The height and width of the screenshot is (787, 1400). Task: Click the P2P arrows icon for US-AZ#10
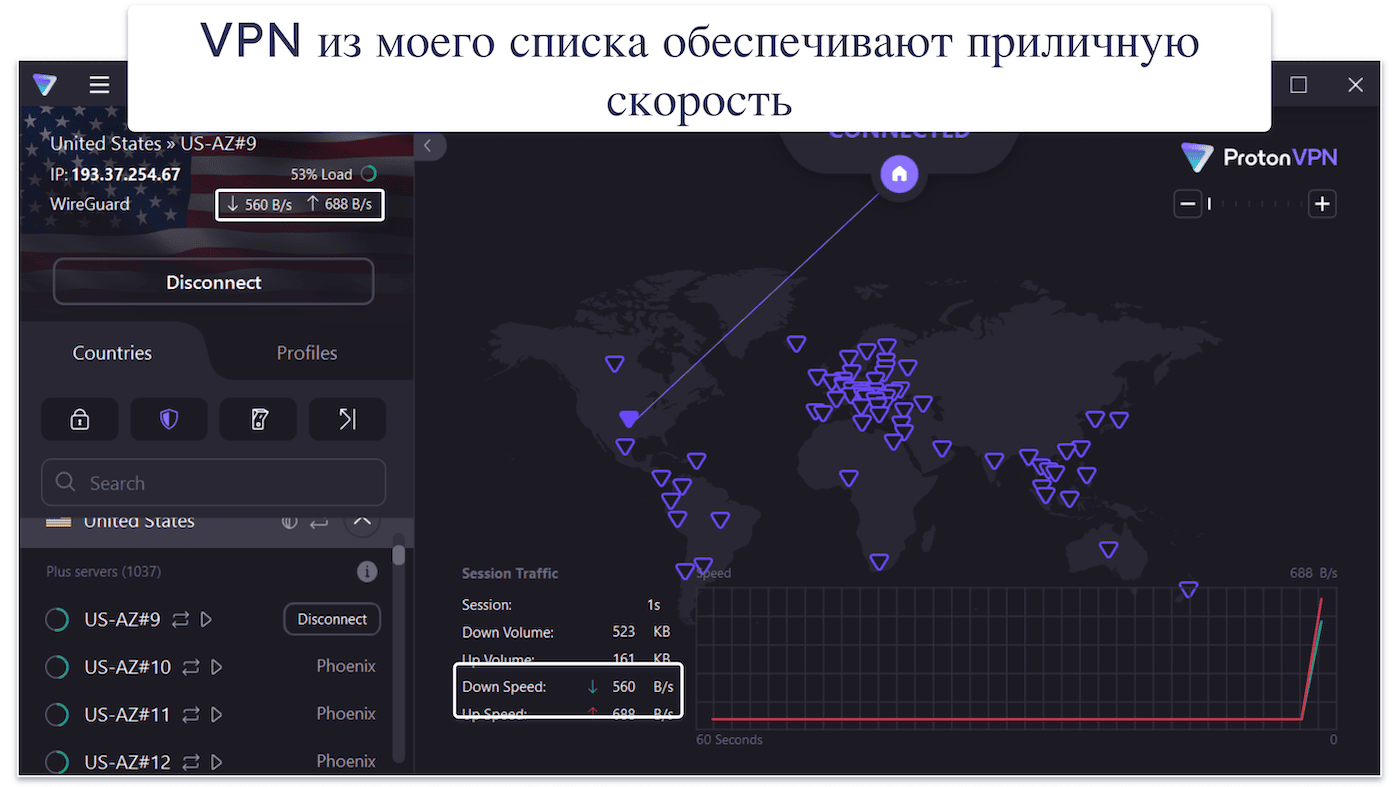(x=190, y=667)
